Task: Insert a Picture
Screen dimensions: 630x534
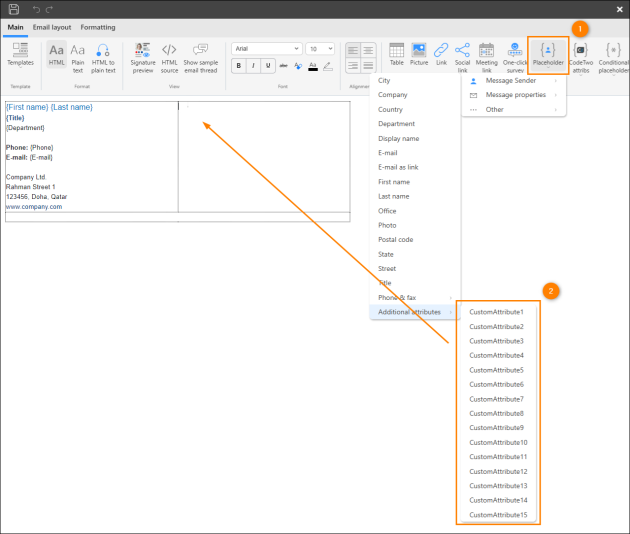Action: pyautogui.click(x=419, y=54)
